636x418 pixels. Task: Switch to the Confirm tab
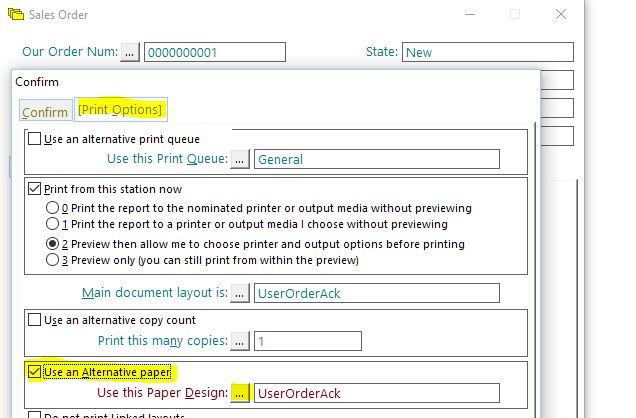pyautogui.click(x=45, y=111)
